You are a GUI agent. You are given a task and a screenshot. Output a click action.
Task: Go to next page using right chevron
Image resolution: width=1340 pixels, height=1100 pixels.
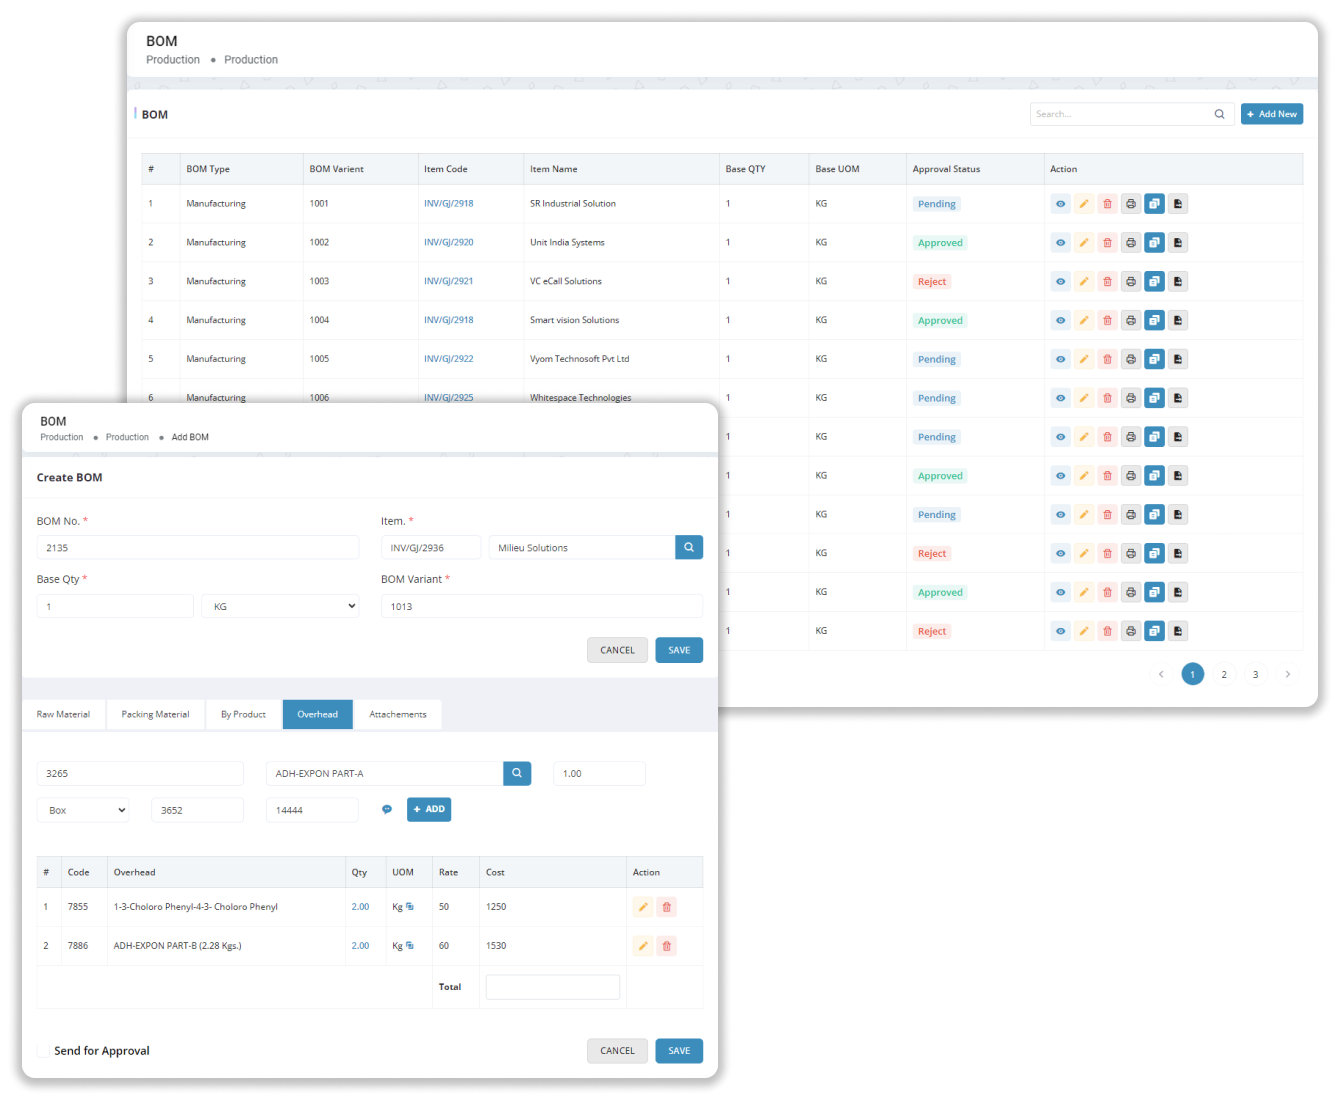tap(1287, 675)
